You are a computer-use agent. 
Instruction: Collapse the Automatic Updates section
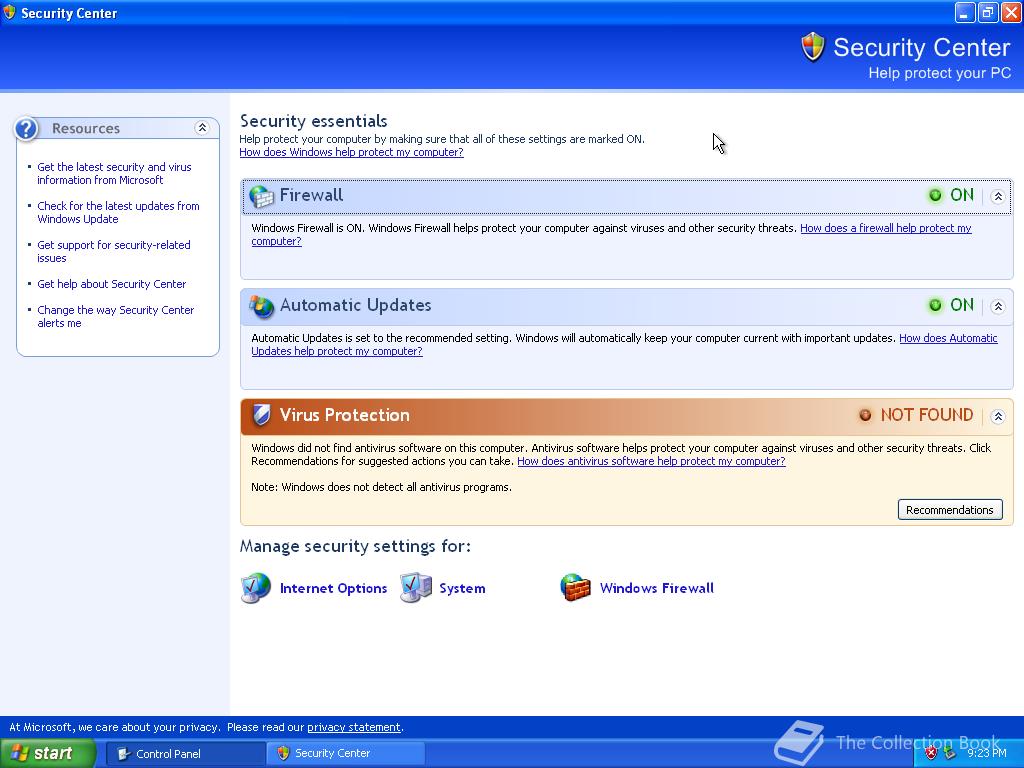pyautogui.click(x=997, y=306)
